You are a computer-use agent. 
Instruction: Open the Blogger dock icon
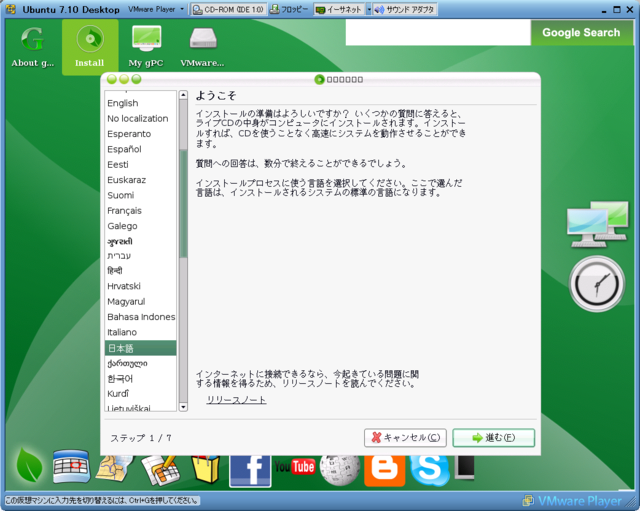pos(384,471)
